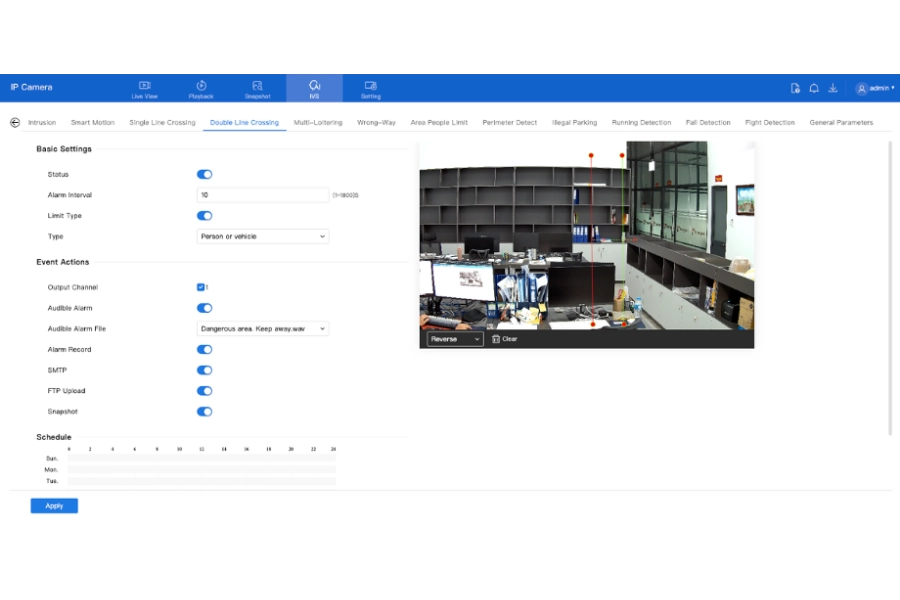This screenshot has width=900, height=600.
Task: Turn off the Audible Alarm switch
Action: click(204, 308)
